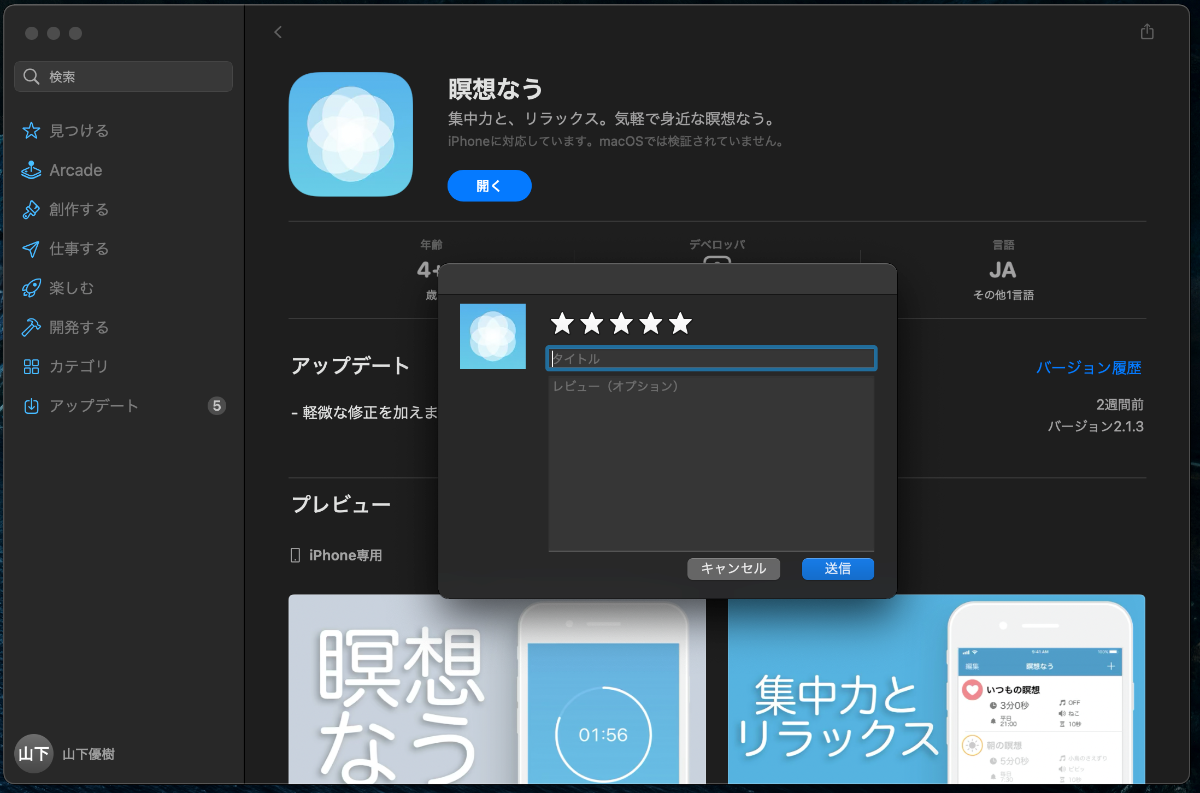
Task: Set rating to four stars
Action: tap(651, 323)
